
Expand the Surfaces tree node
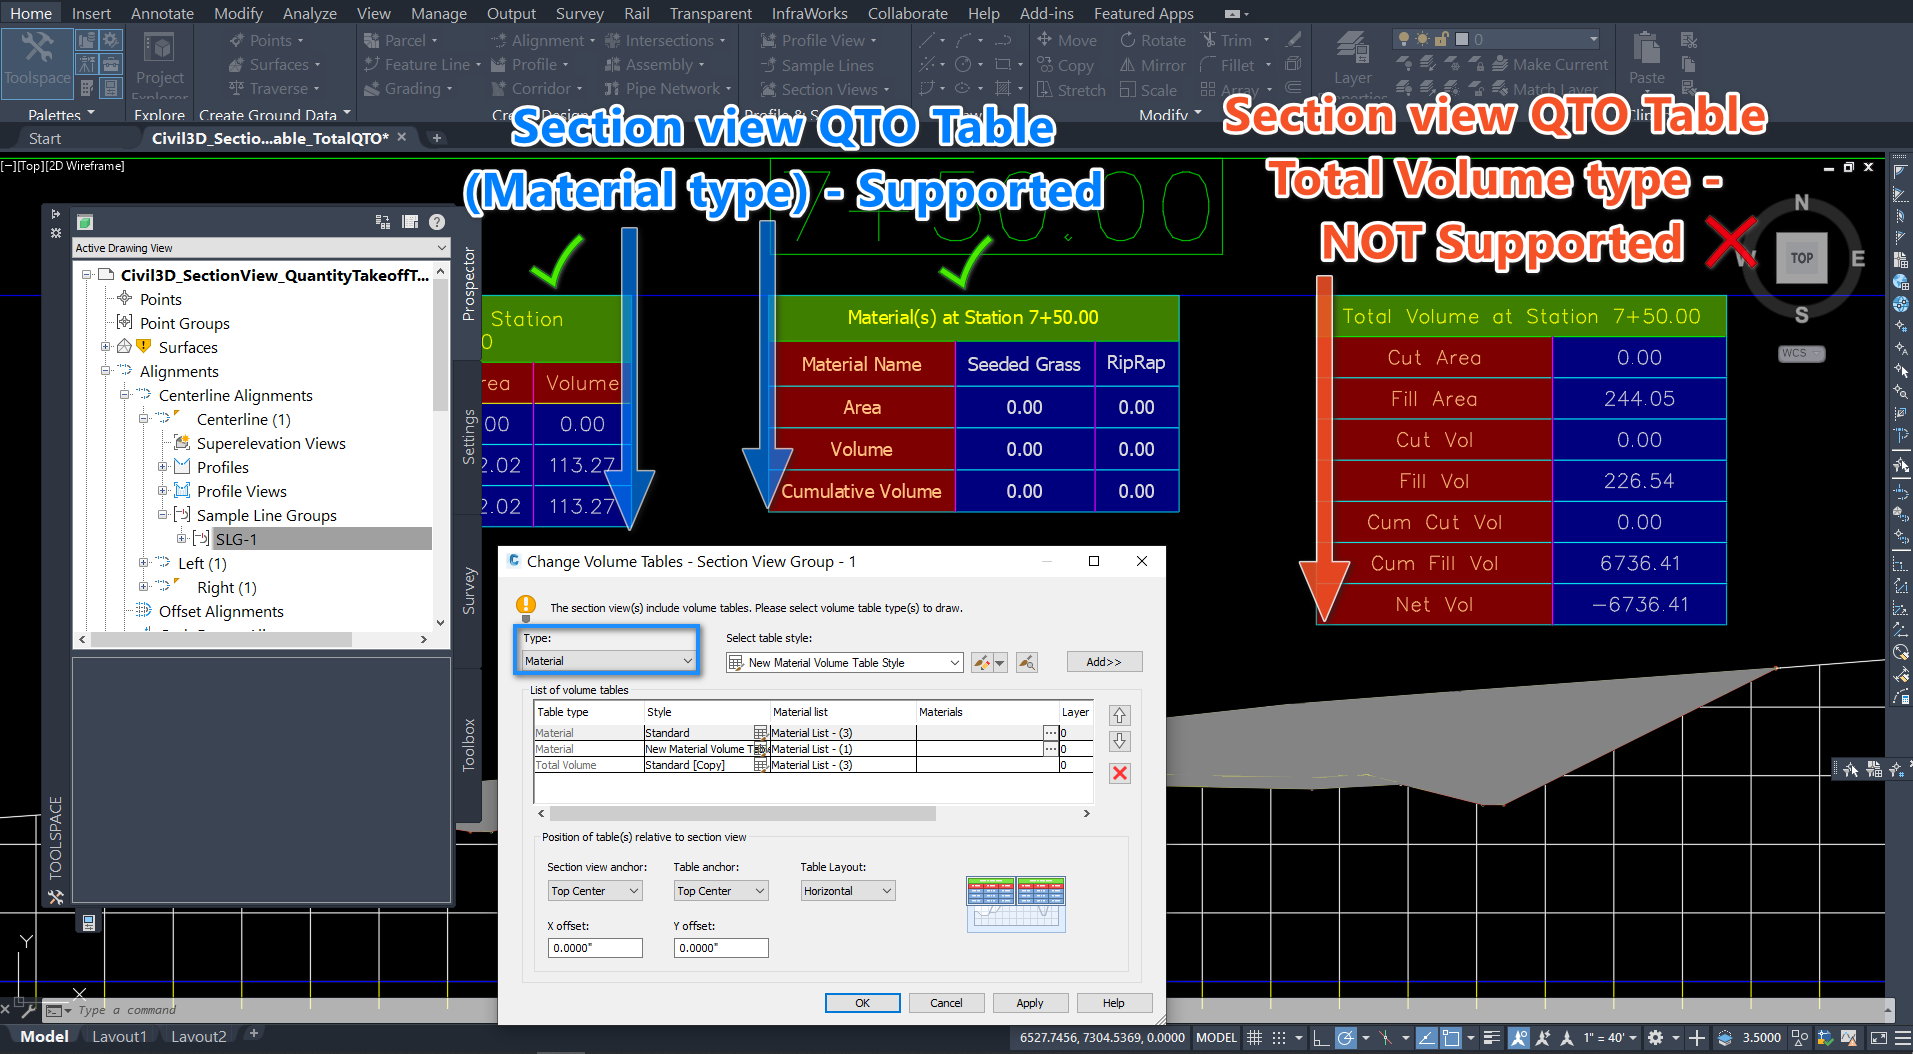[105, 347]
